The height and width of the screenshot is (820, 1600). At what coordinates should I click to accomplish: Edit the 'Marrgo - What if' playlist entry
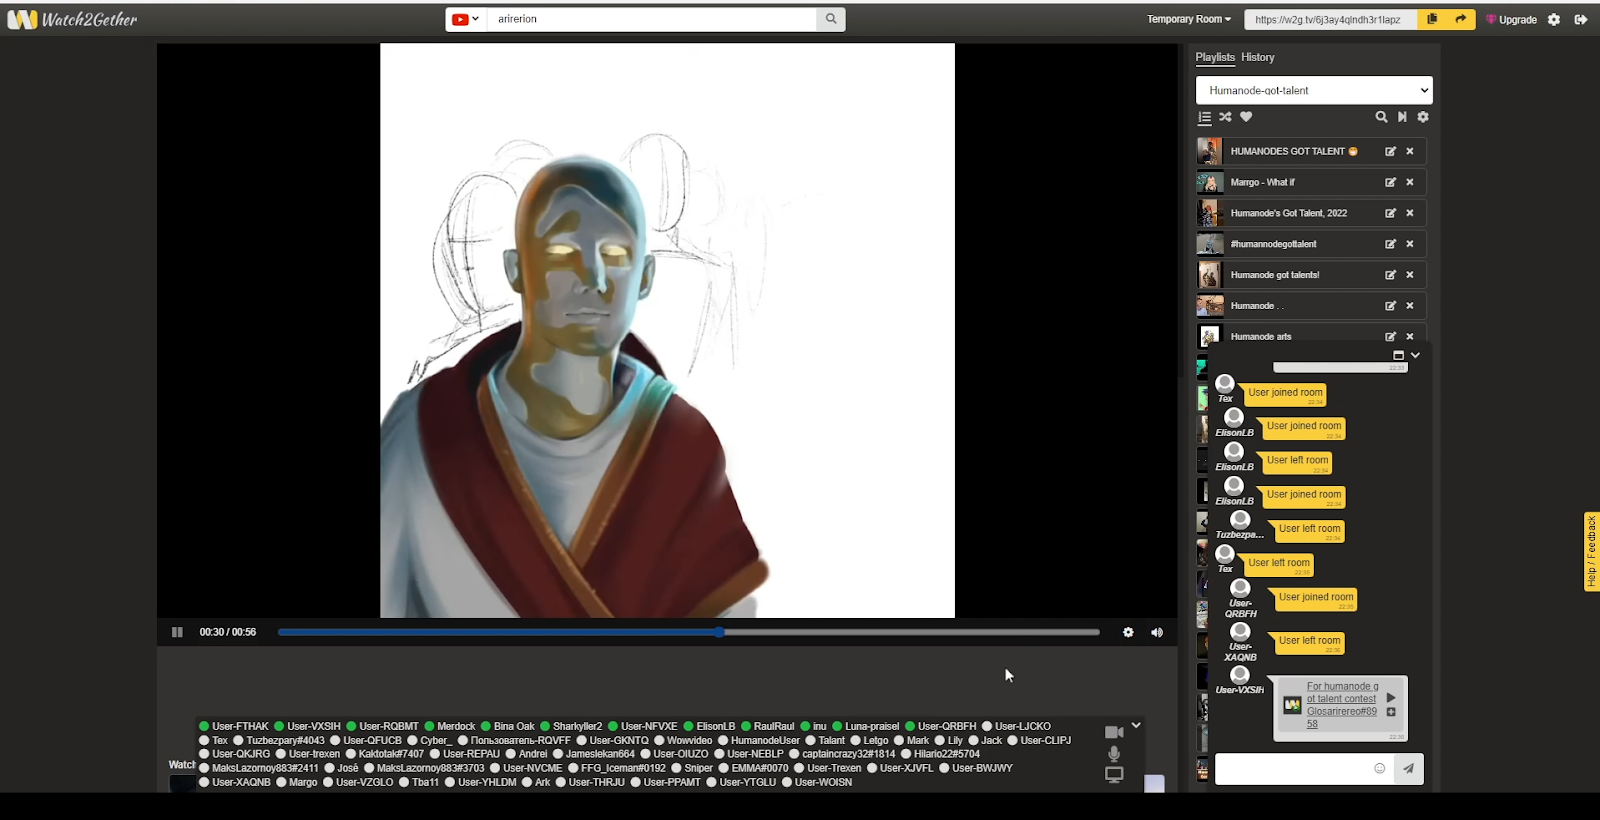(x=1390, y=182)
